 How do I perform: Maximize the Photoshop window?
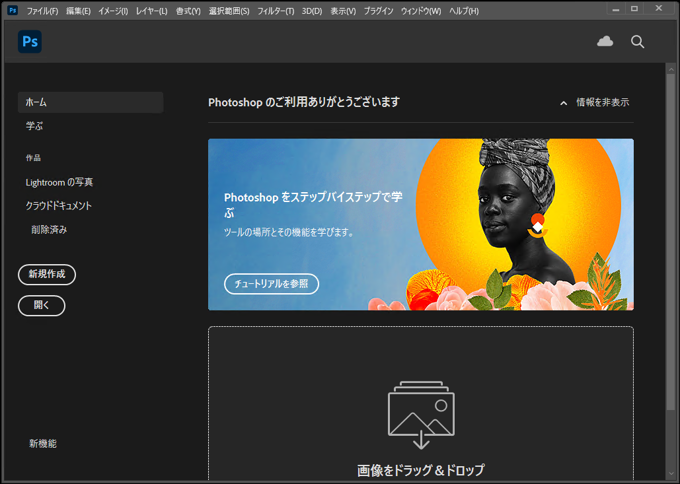pos(634,9)
